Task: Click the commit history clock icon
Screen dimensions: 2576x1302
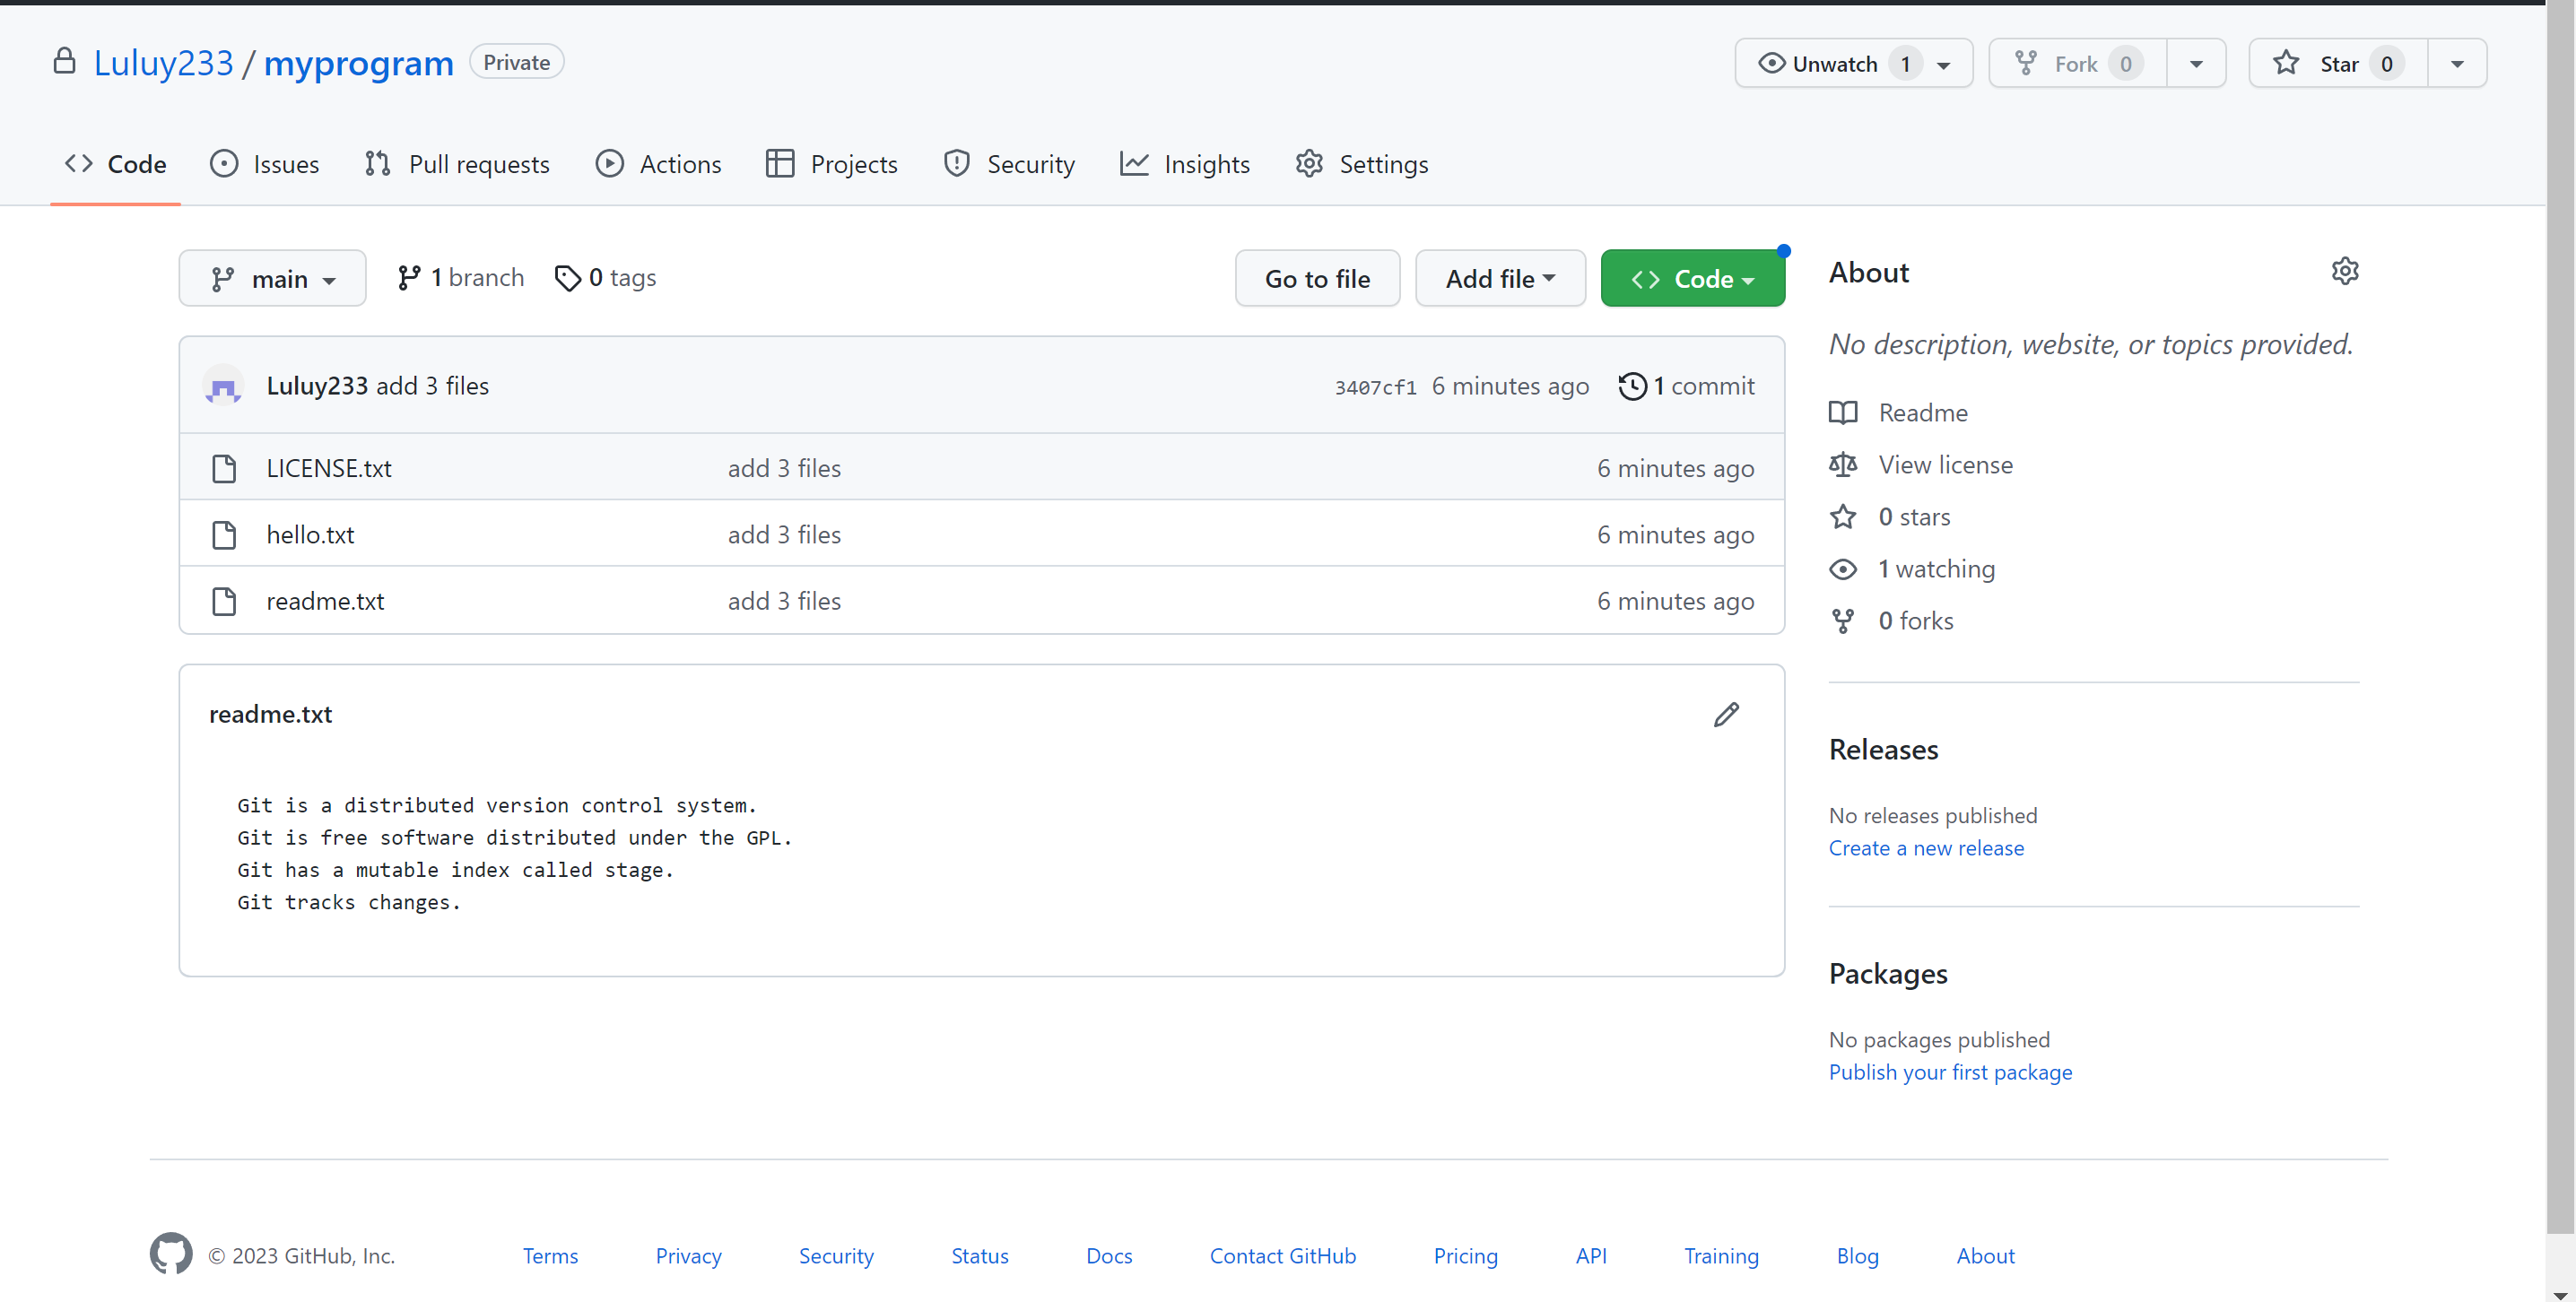Action: click(x=1632, y=386)
